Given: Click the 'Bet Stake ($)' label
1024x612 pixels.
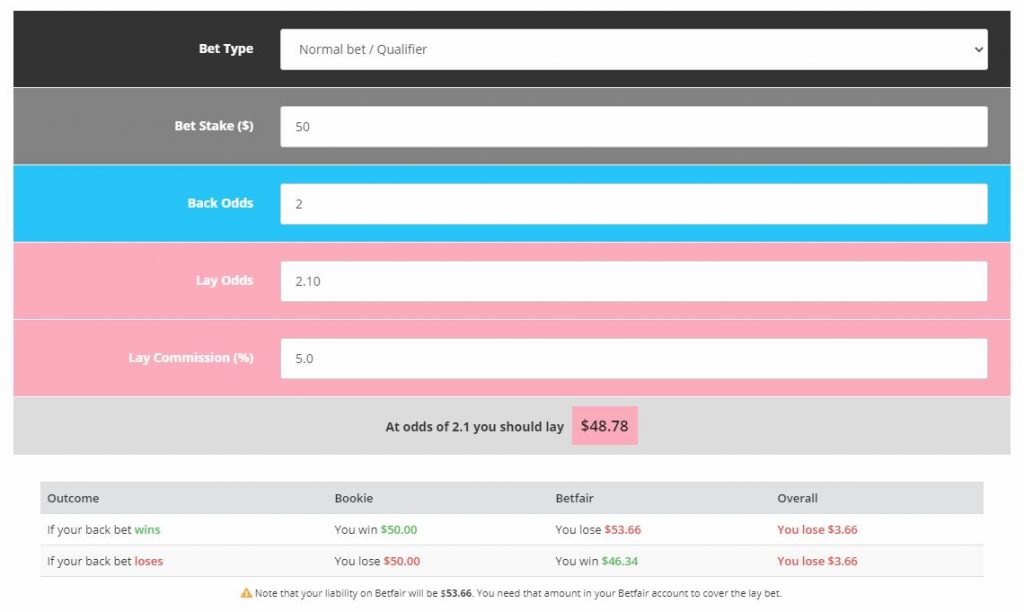Looking at the screenshot, I should click(x=214, y=125).
